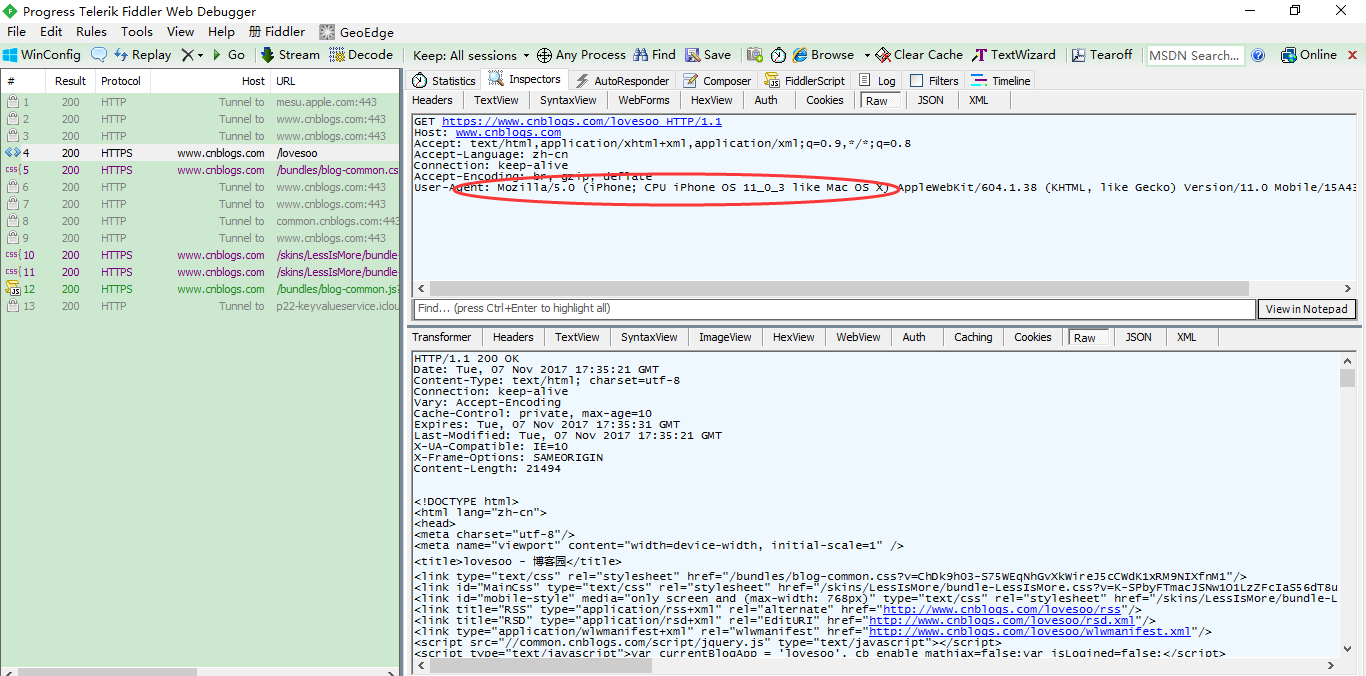Sort sessions by Result column header
Image resolution: width=1366 pixels, height=676 pixels.
tap(70, 81)
